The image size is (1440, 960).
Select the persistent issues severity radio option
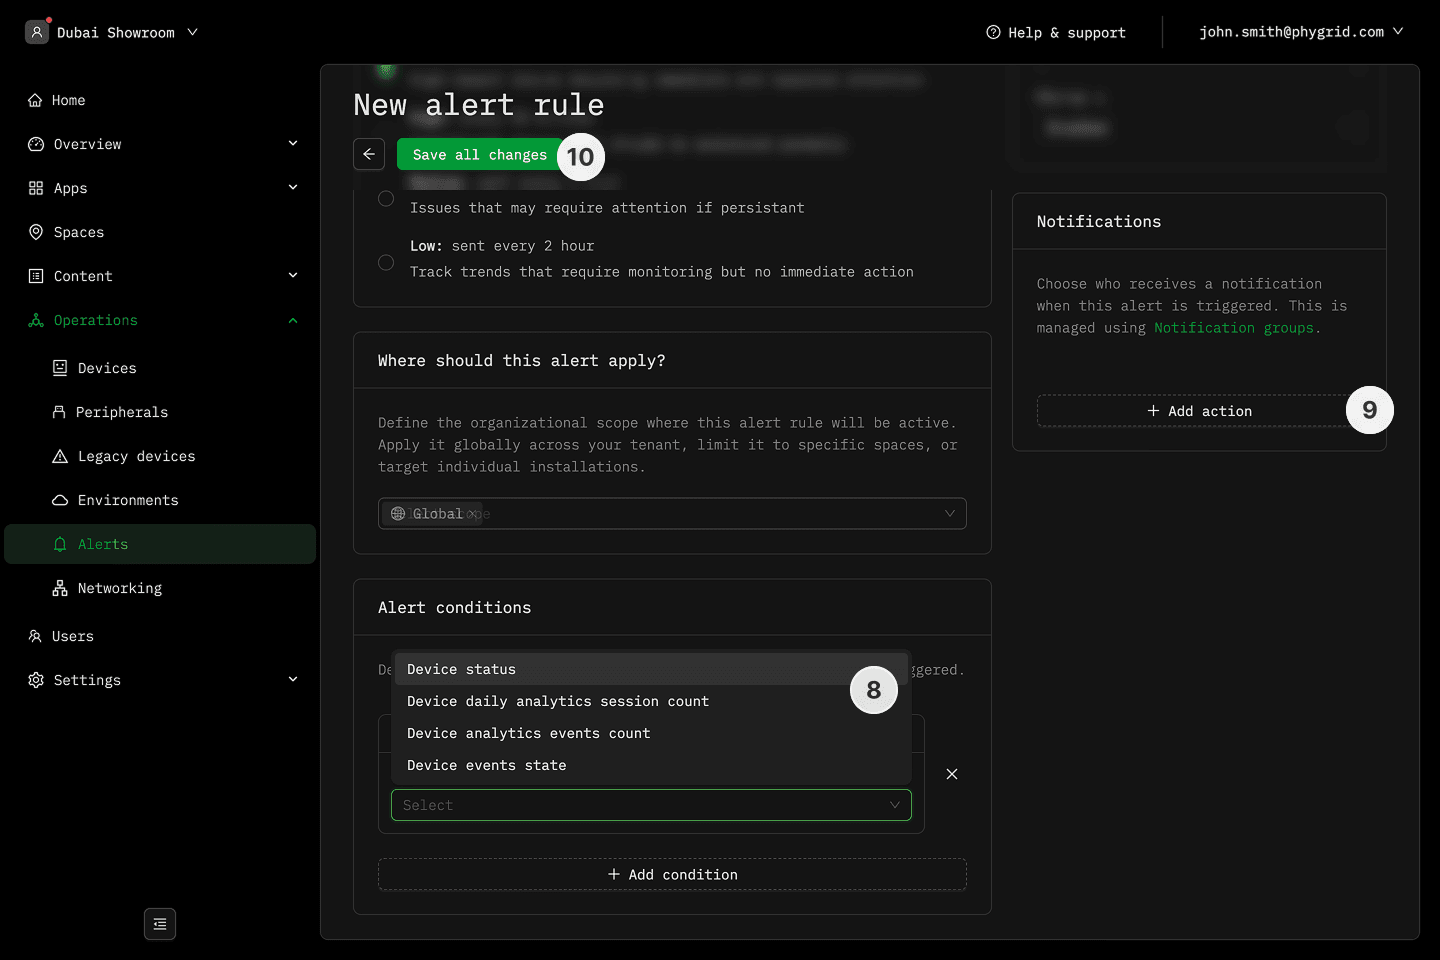(386, 199)
